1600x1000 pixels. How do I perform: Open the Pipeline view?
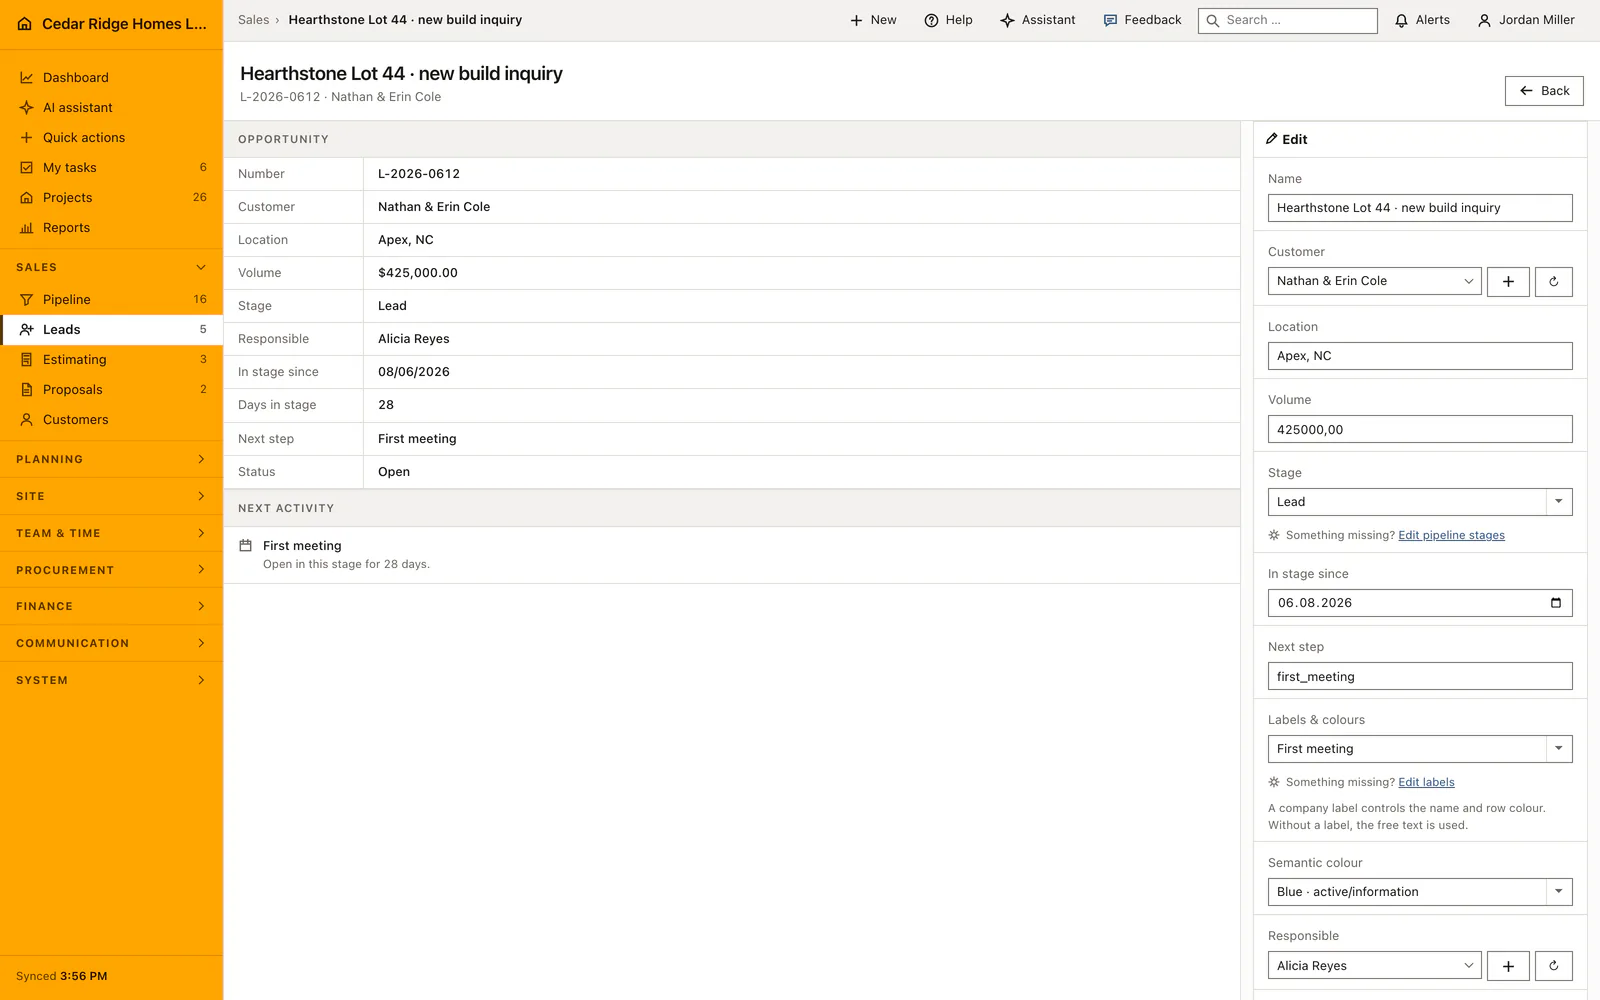pyautogui.click(x=111, y=299)
